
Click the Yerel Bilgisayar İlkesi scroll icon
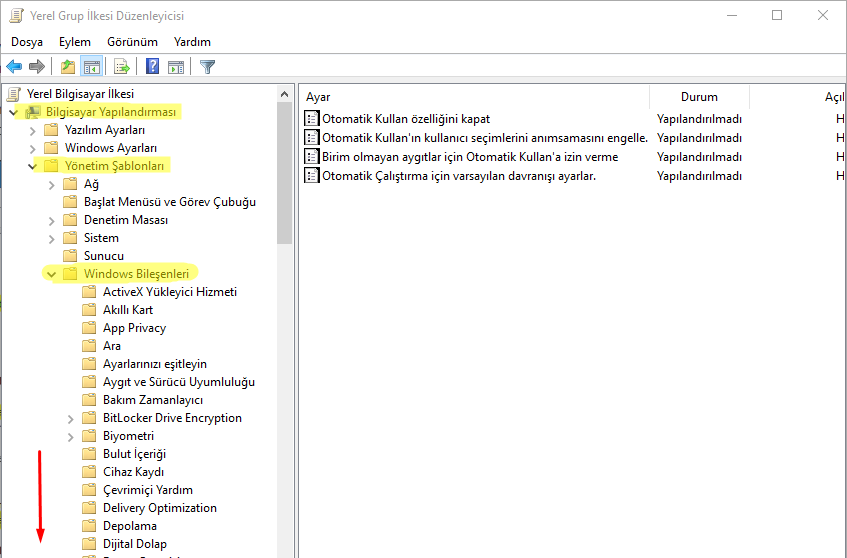[14, 94]
